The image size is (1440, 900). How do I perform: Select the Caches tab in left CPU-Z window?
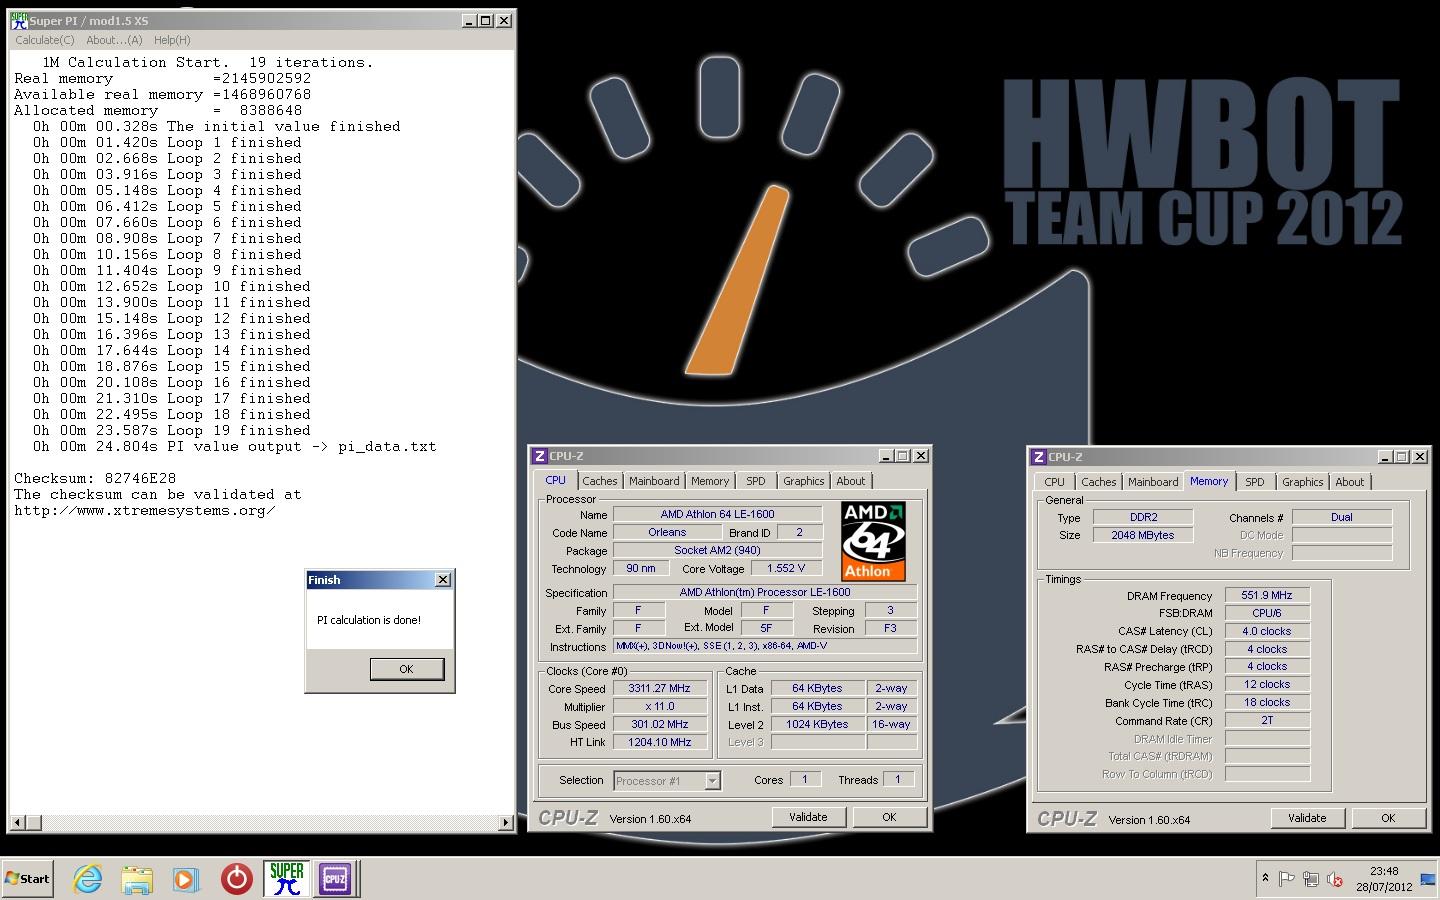600,481
